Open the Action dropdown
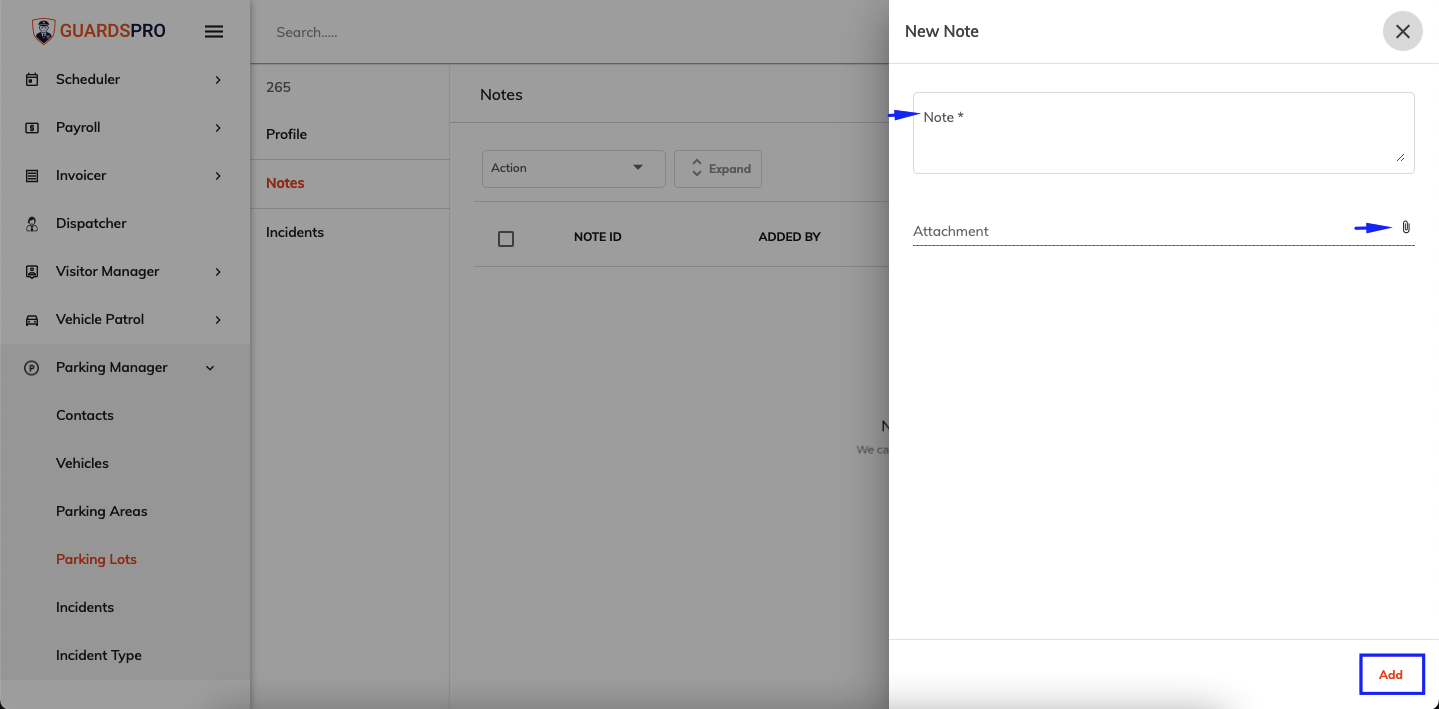This screenshot has height=709, width=1439. [x=574, y=168]
